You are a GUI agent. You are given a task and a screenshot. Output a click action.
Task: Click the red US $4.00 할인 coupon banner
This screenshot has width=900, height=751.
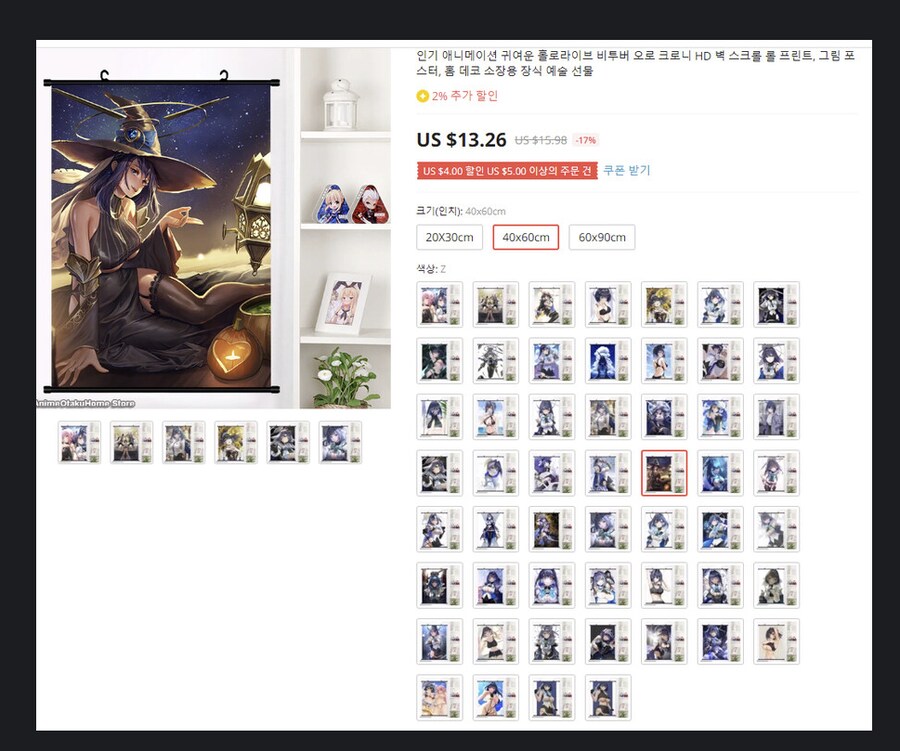coord(507,171)
